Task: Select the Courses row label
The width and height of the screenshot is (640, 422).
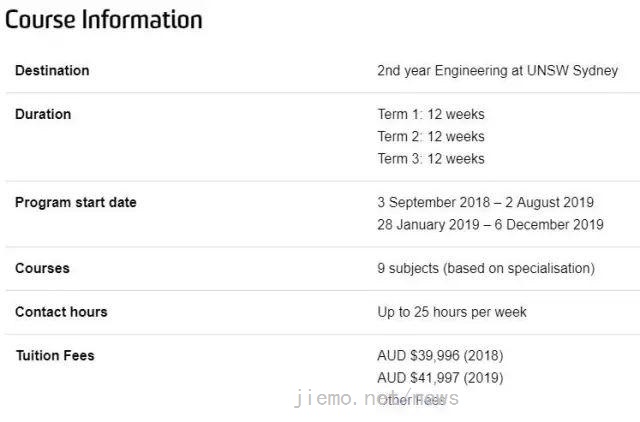Action: tap(42, 268)
